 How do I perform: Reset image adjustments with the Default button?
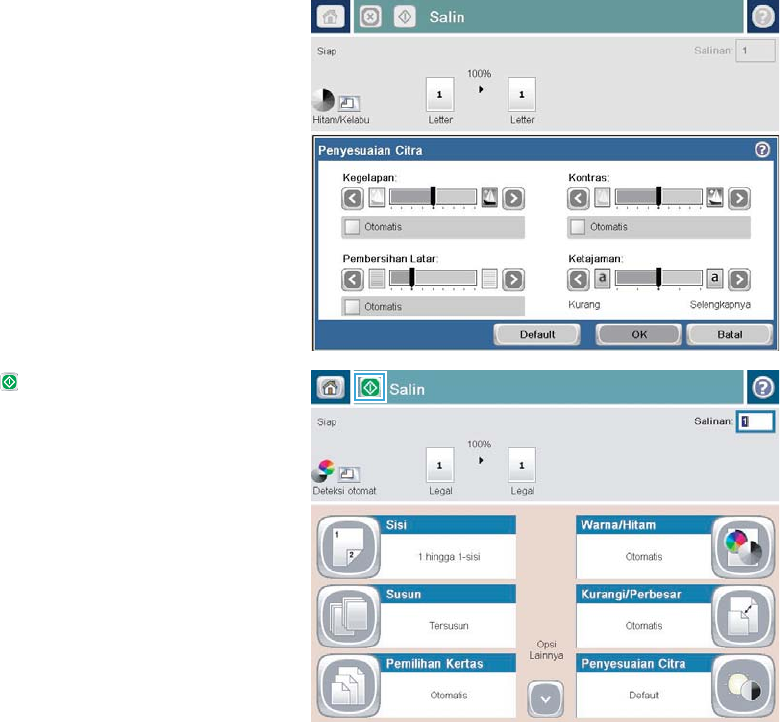[x=537, y=334]
